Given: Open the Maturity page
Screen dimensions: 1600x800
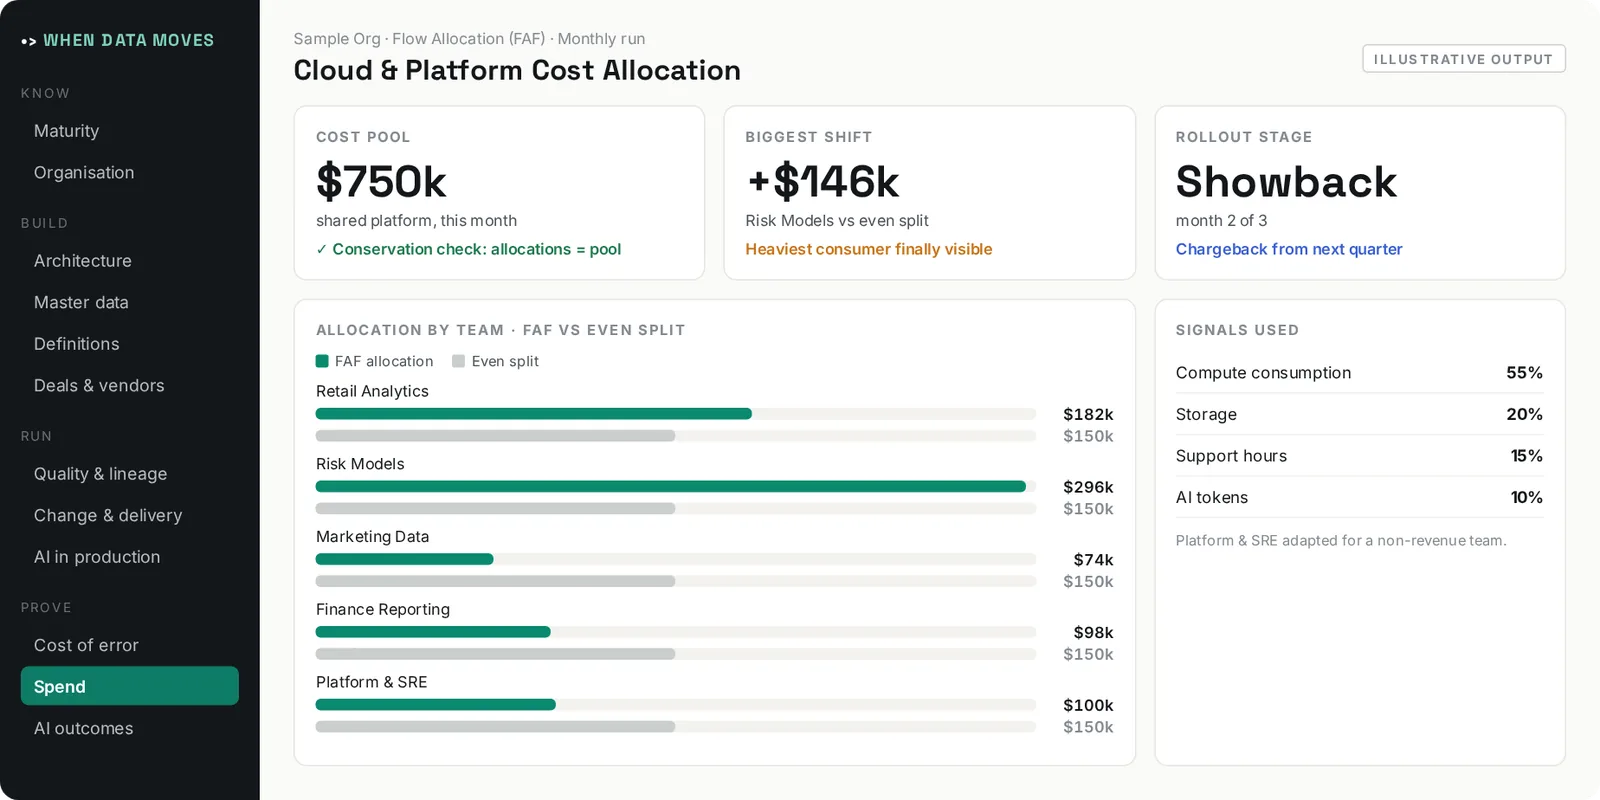Looking at the screenshot, I should click(x=66, y=131).
